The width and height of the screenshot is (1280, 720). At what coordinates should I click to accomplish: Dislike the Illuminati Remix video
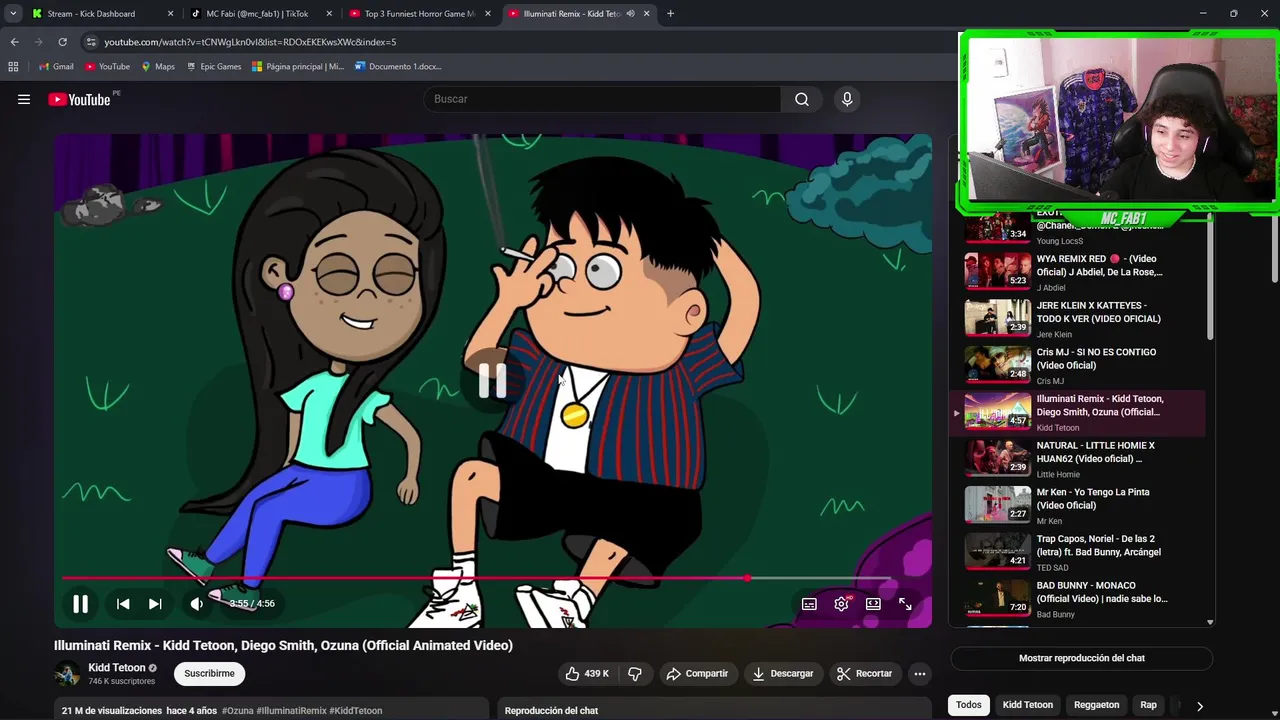coord(635,674)
